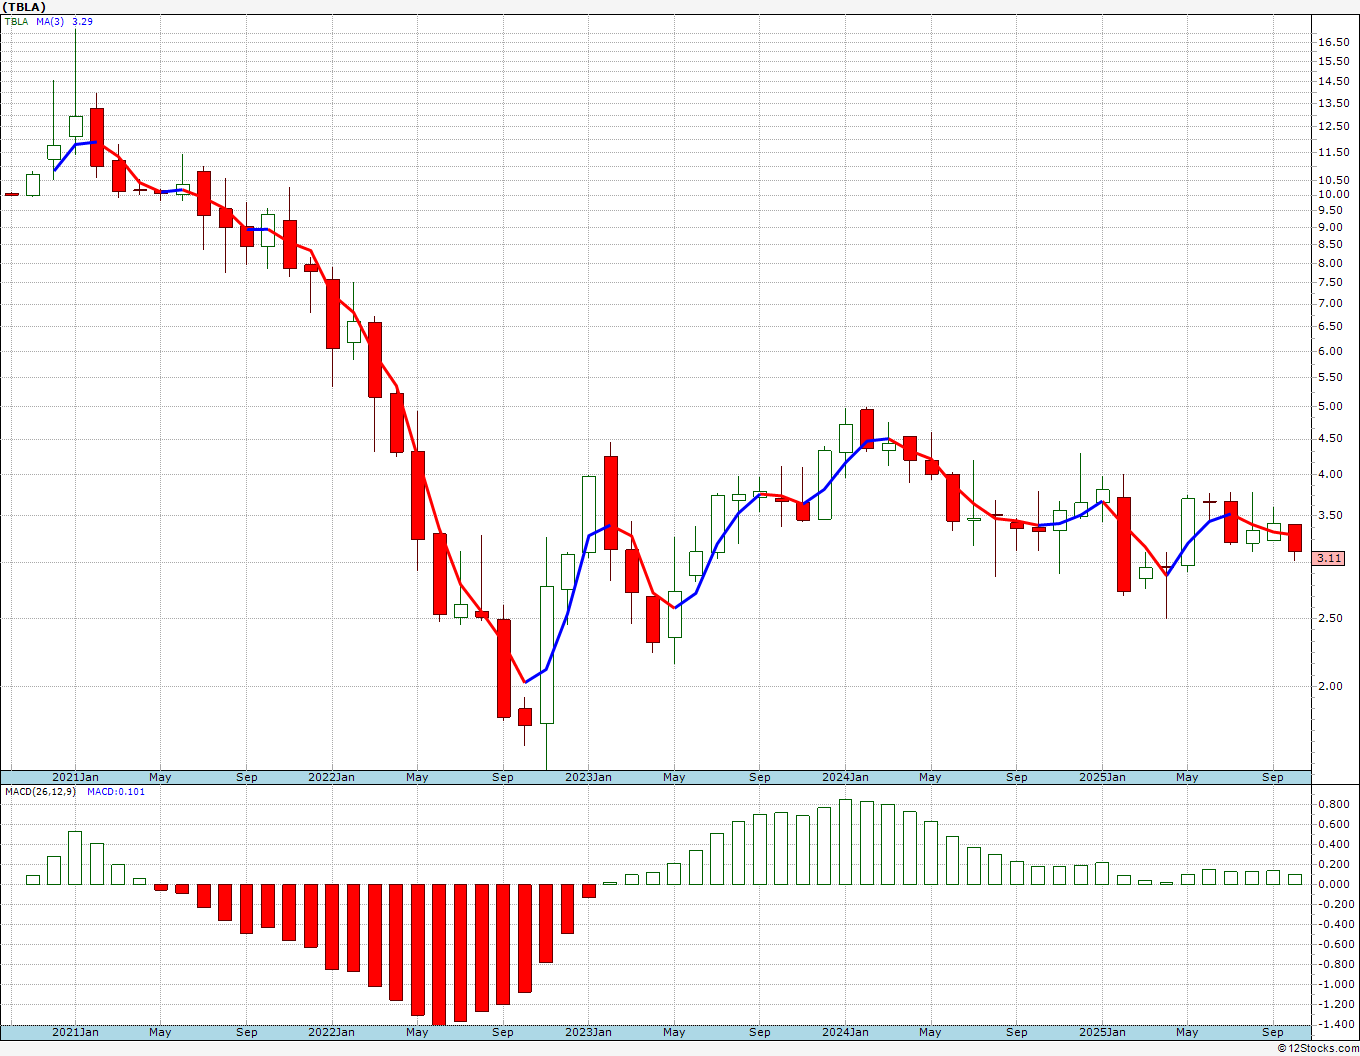Select the 2.50 price axis label
The height and width of the screenshot is (1056, 1360).
pyautogui.click(x=1332, y=618)
